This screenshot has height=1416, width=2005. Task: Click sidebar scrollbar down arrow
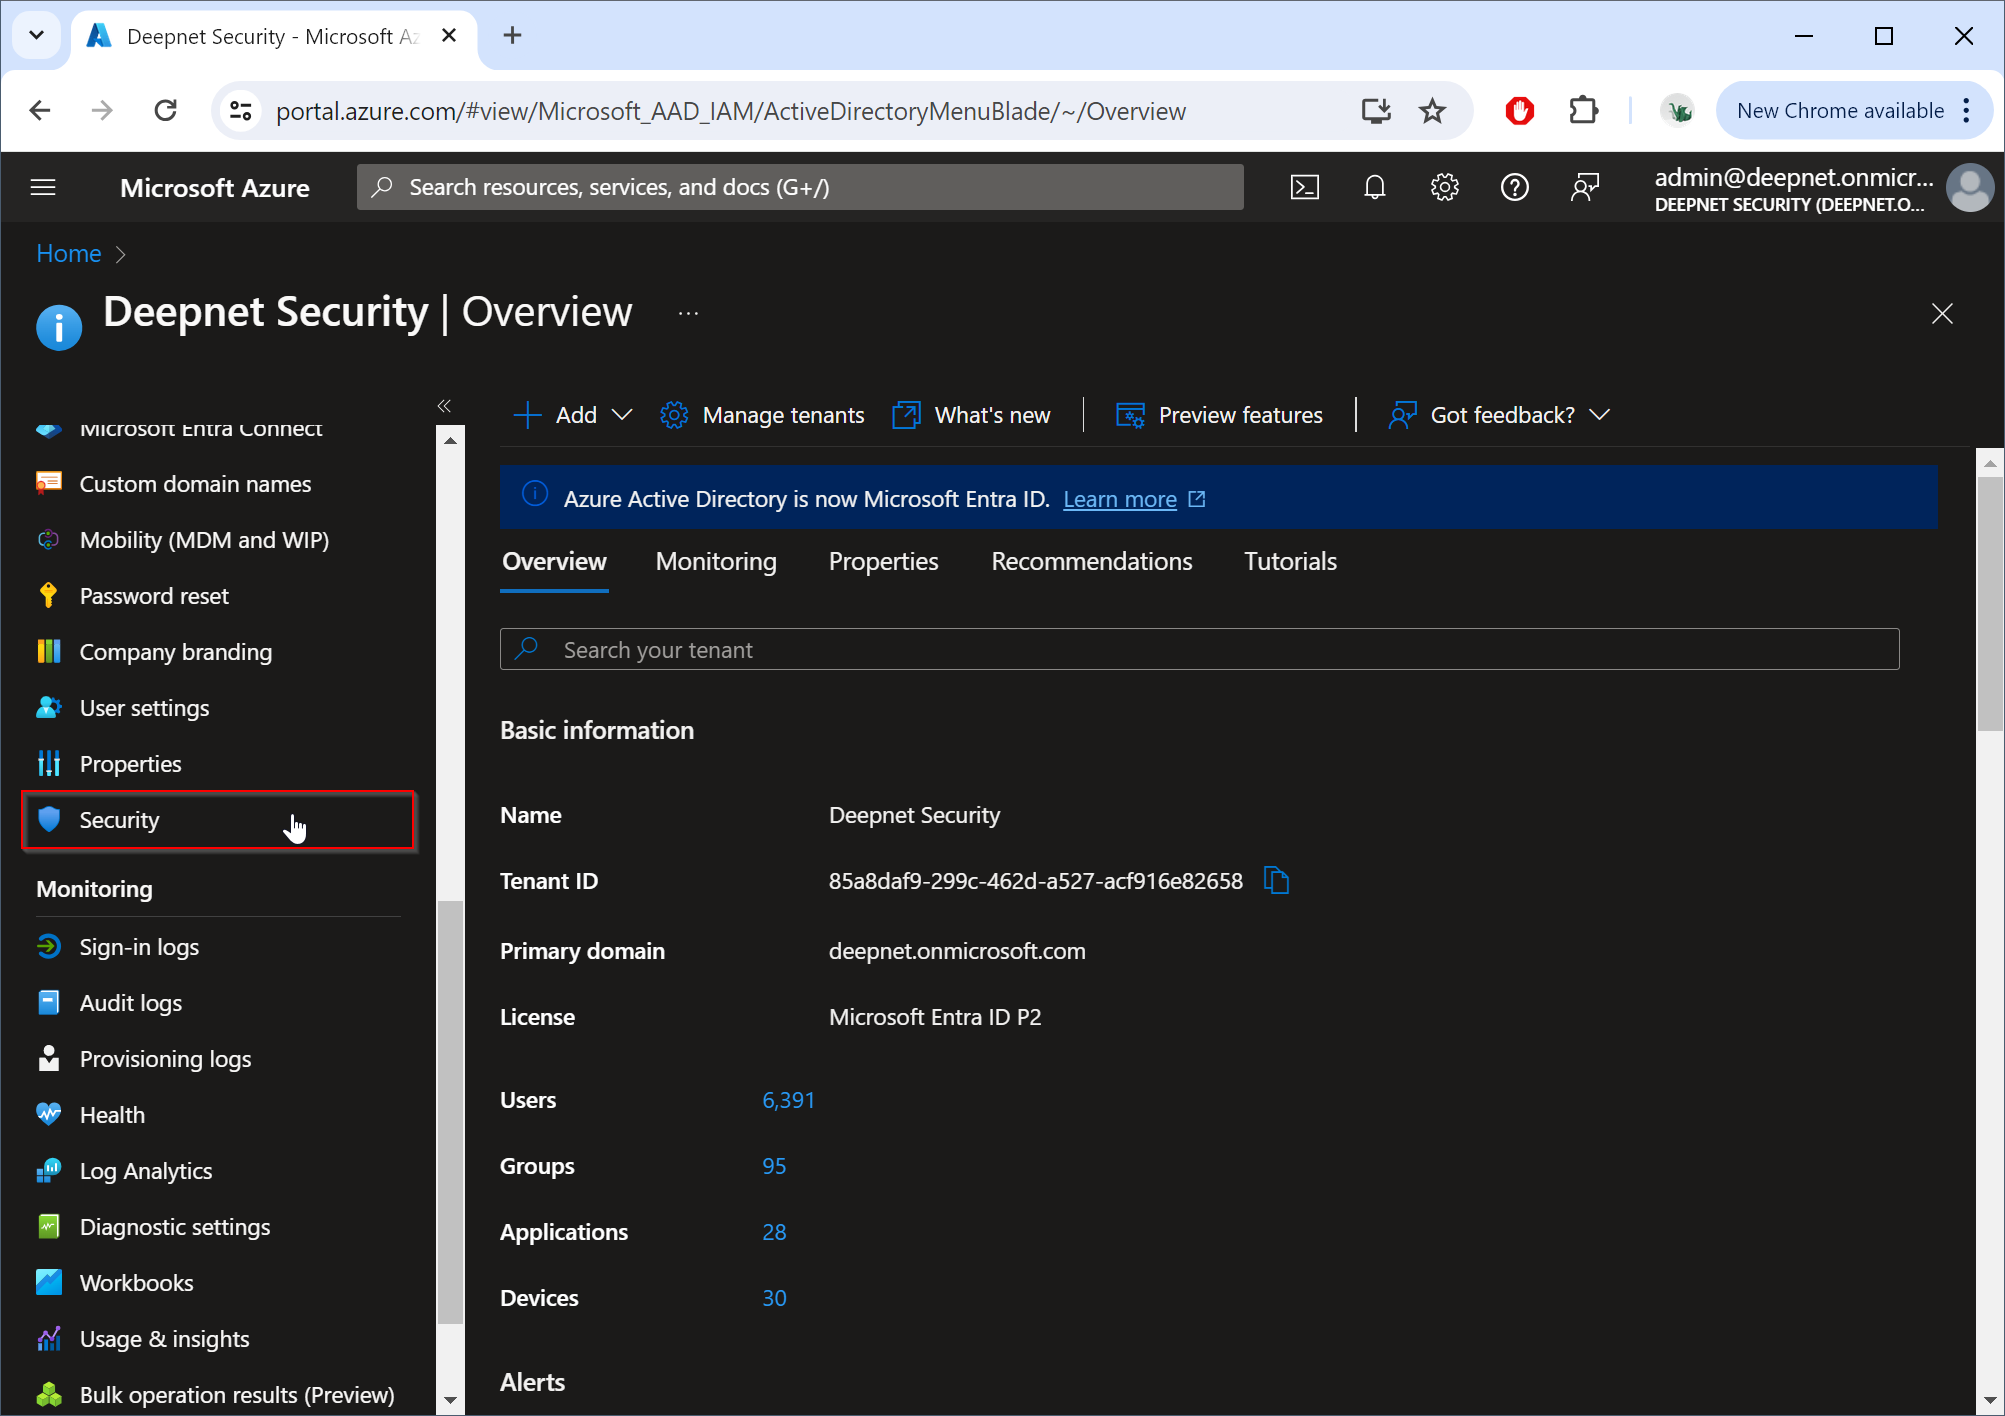(450, 1400)
